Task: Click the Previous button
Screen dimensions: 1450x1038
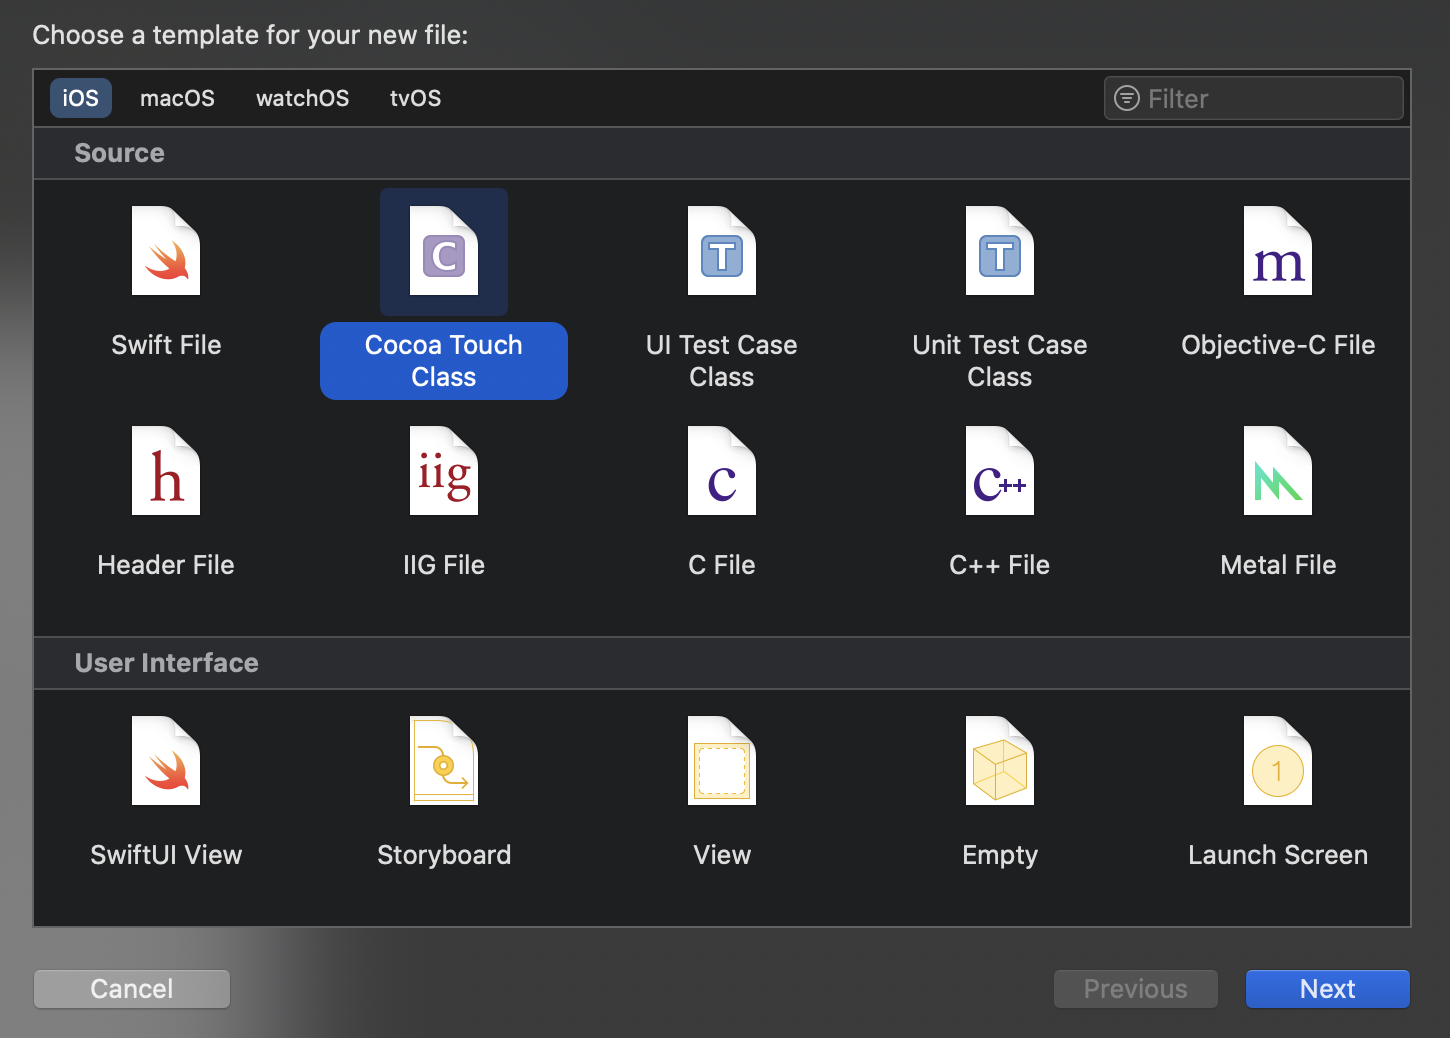Action: 1136,989
